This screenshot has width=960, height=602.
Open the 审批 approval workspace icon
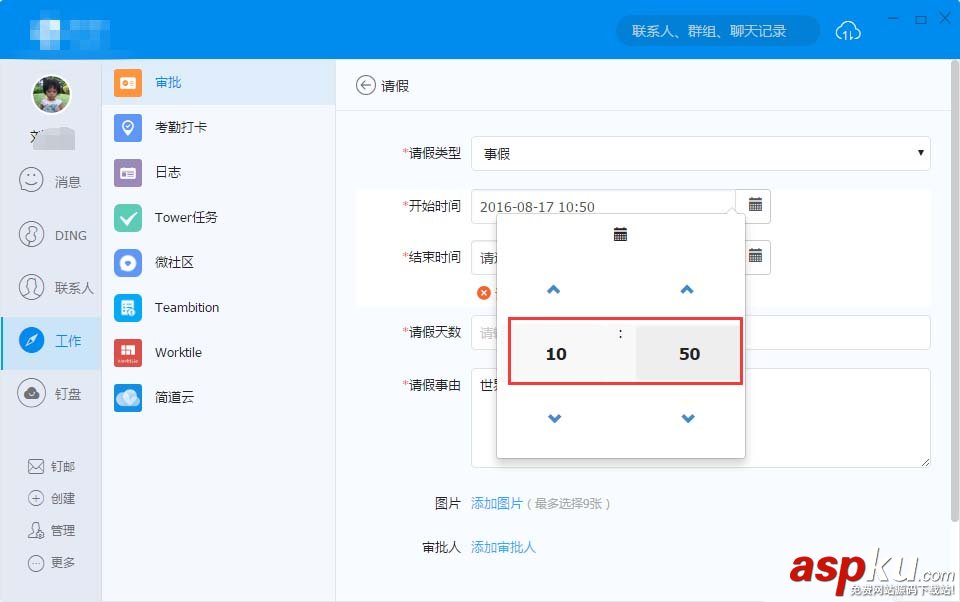128,83
